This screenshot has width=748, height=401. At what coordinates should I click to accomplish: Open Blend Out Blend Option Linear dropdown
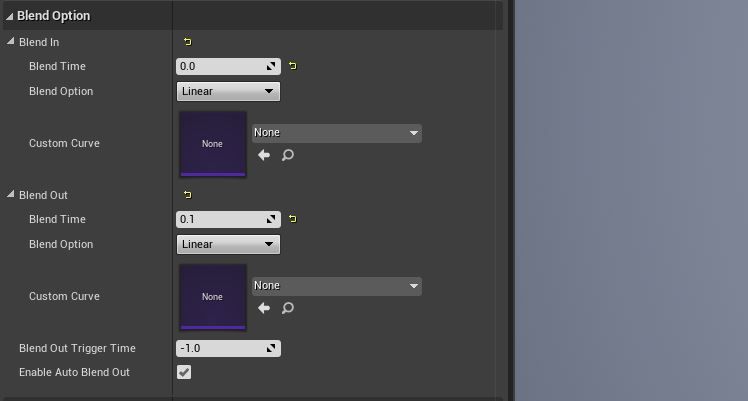point(229,244)
